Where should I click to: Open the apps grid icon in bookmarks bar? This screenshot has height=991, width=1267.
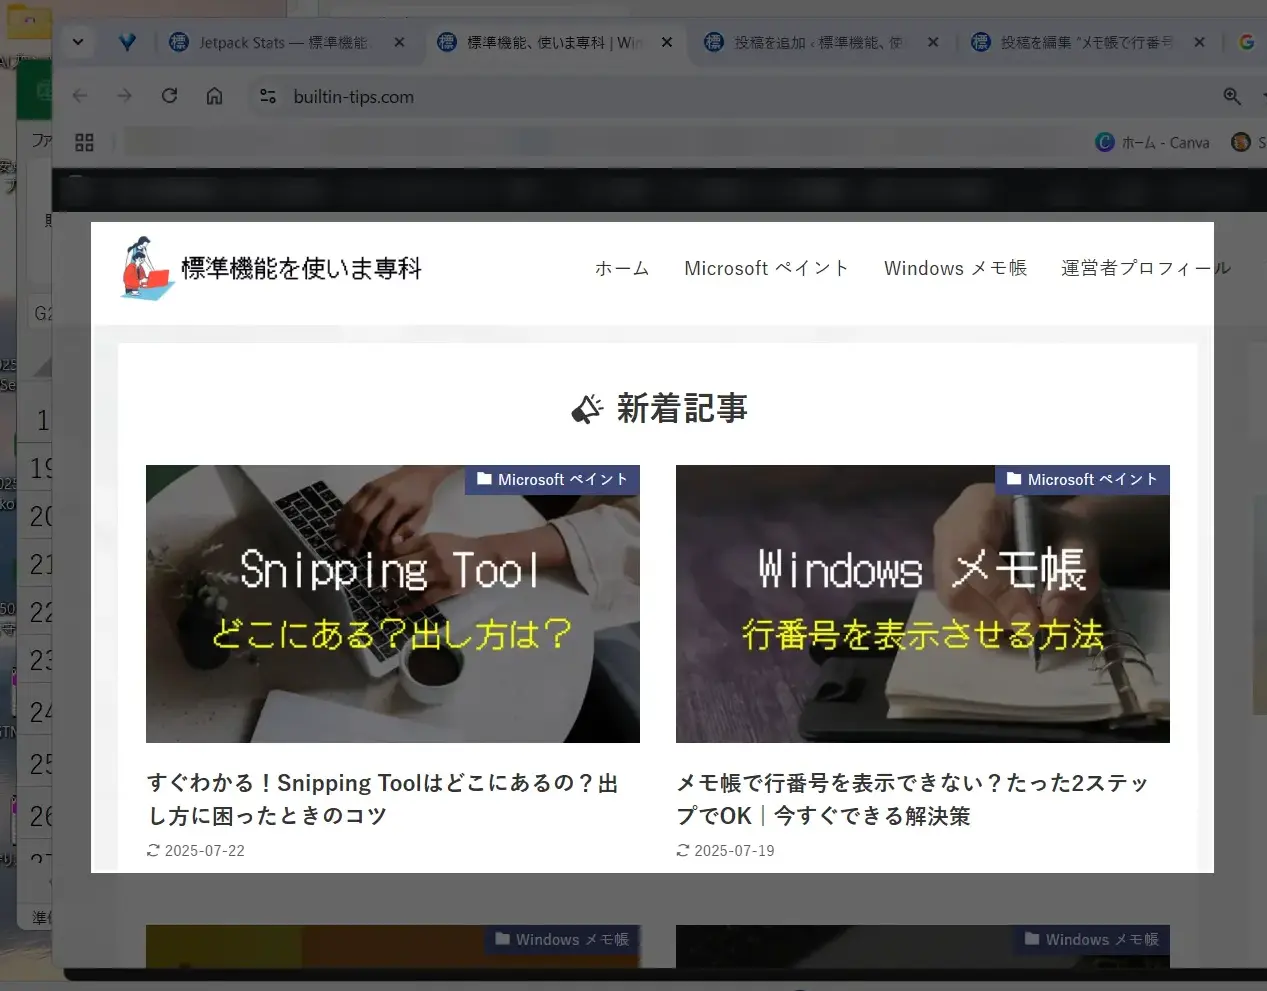click(x=84, y=143)
